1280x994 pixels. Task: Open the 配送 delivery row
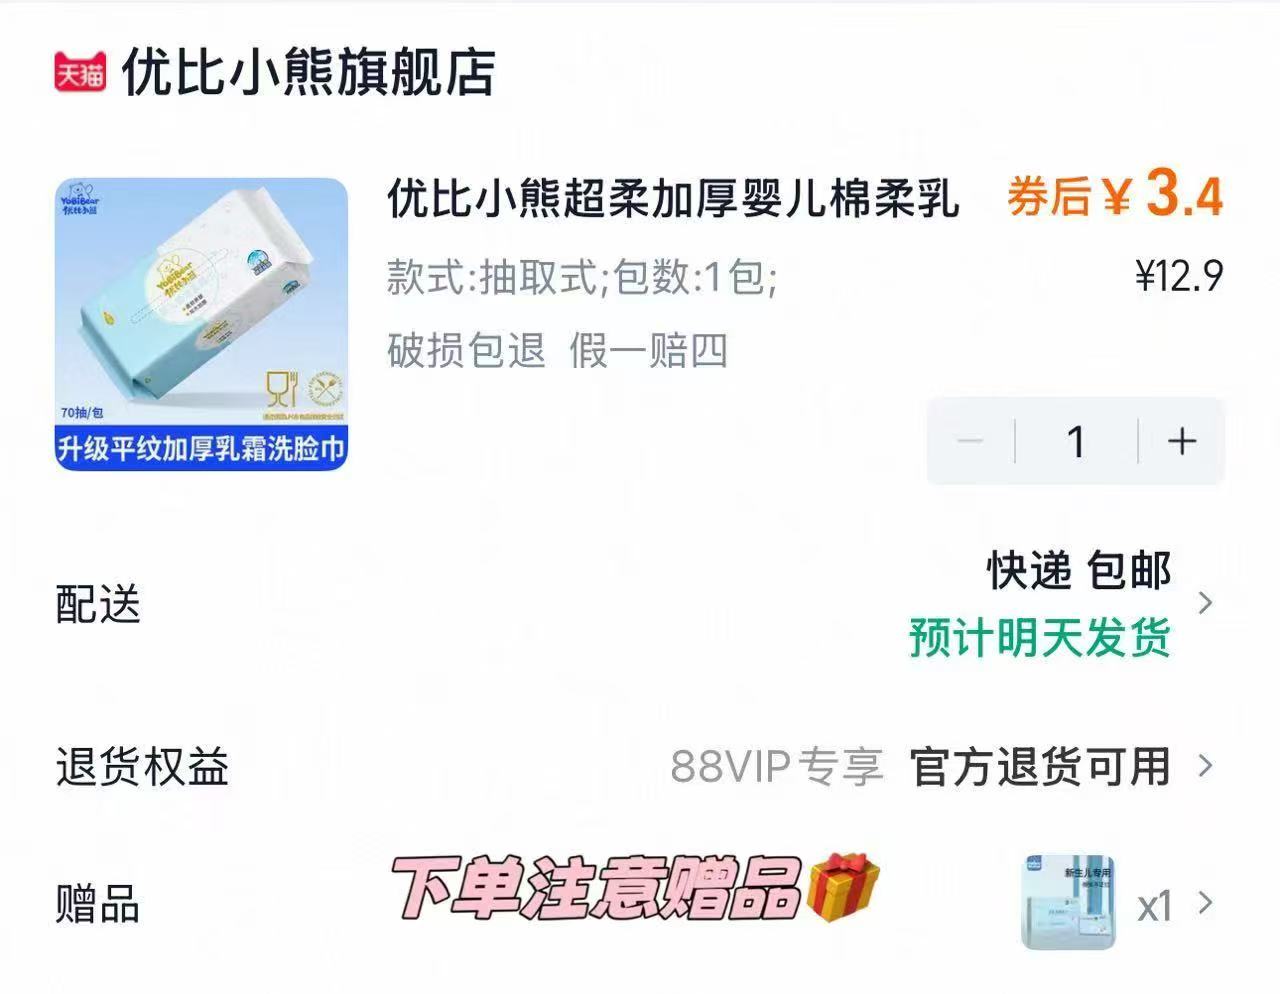(x=640, y=603)
